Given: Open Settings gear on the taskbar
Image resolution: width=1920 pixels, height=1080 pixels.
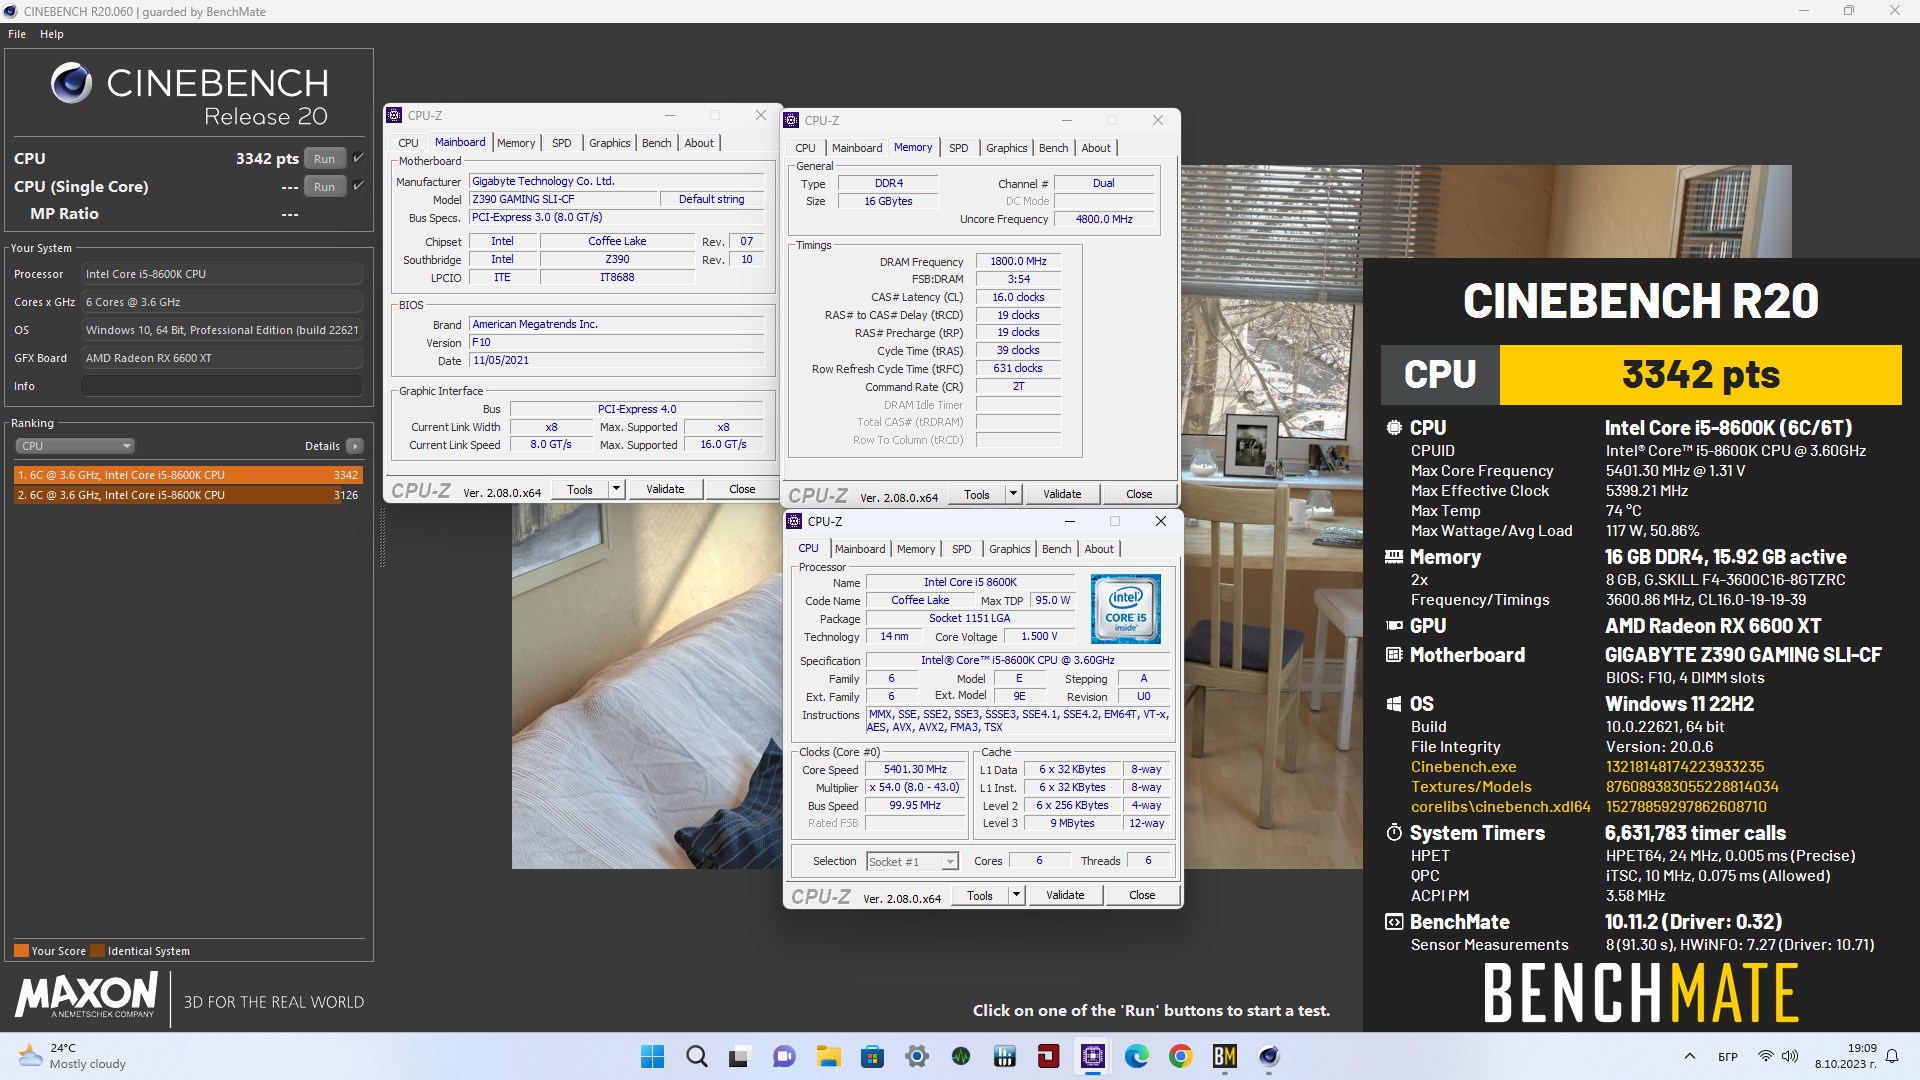Looking at the screenshot, I should (x=916, y=1056).
